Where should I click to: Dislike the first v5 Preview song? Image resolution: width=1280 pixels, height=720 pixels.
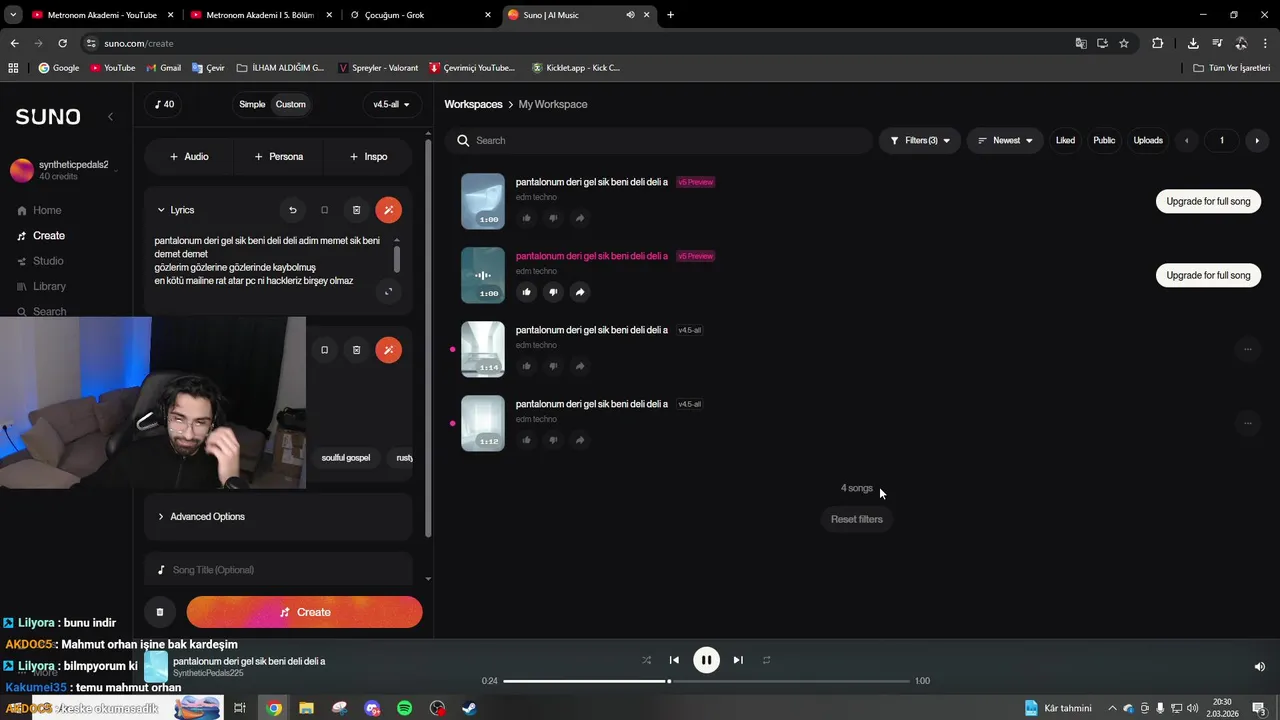[x=553, y=218]
